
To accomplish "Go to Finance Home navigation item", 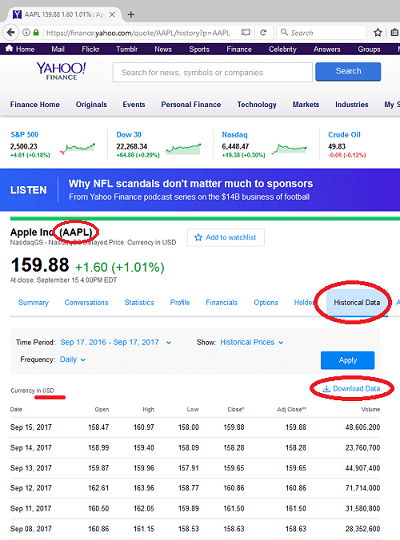I will [x=35, y=104].
